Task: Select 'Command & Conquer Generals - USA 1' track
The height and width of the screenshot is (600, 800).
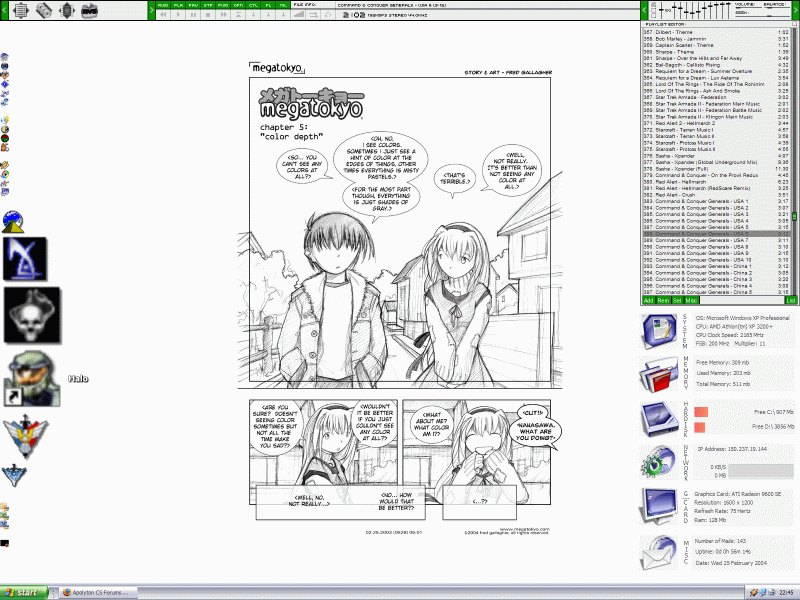Action: 716,201
